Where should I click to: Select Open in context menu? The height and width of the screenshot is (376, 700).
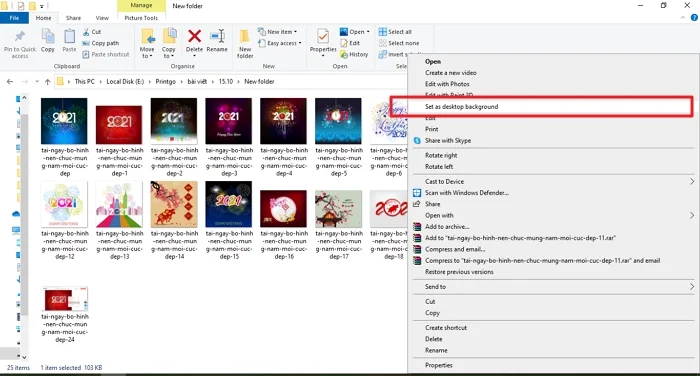433,62
